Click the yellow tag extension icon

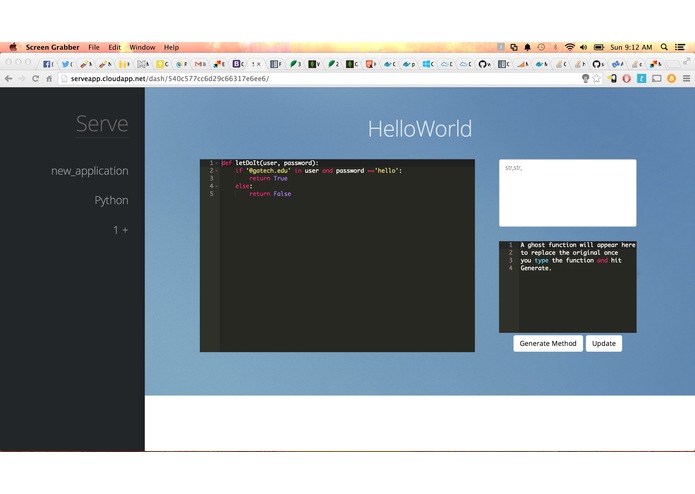pyautogui.click(x=612, y=78)
